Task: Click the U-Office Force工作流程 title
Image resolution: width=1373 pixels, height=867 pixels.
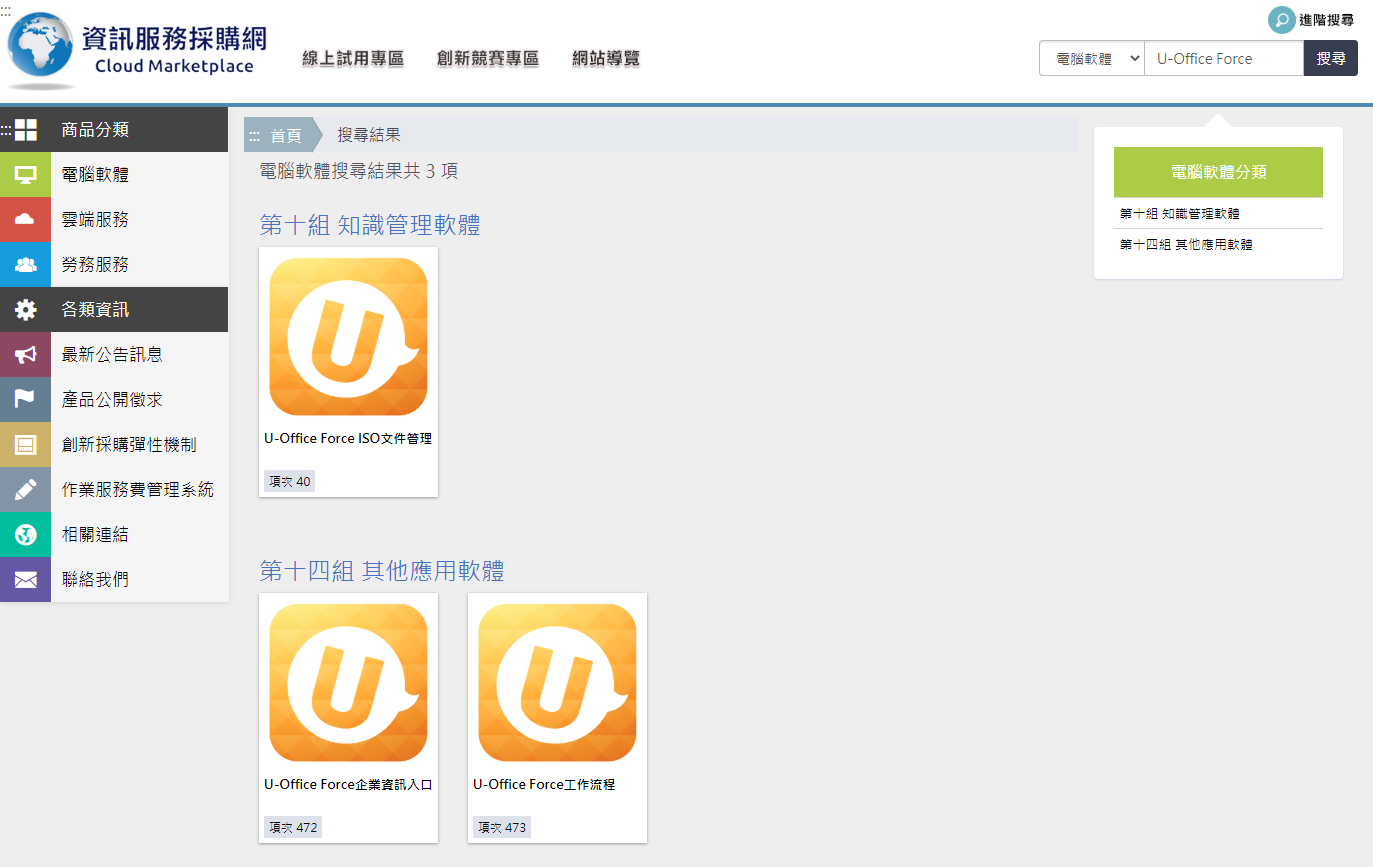Action: click(544, 785)
